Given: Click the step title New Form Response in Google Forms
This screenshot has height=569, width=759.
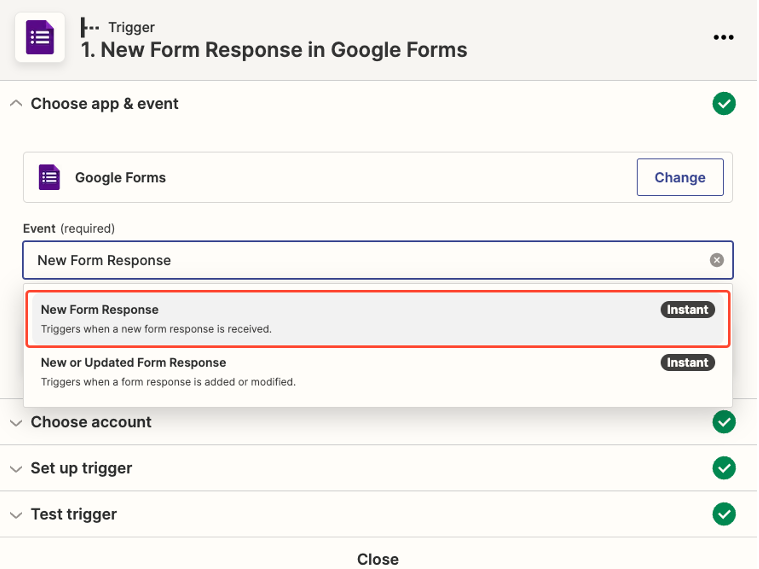Looking at the screenshot, I should coord(274,50).
